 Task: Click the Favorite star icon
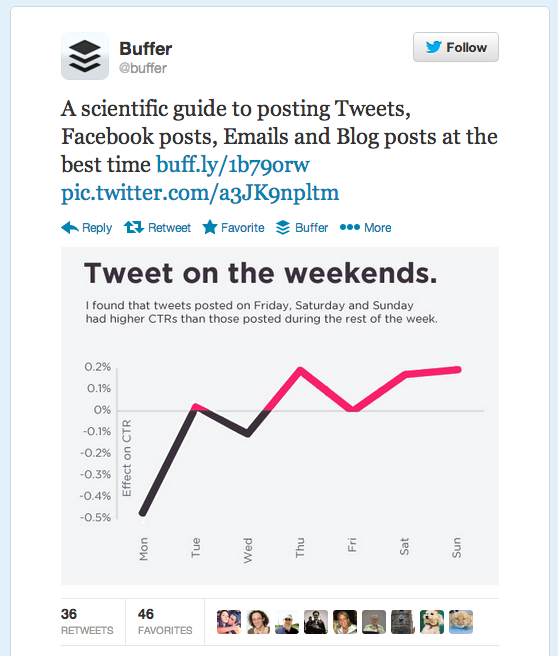tap(210, 228)
